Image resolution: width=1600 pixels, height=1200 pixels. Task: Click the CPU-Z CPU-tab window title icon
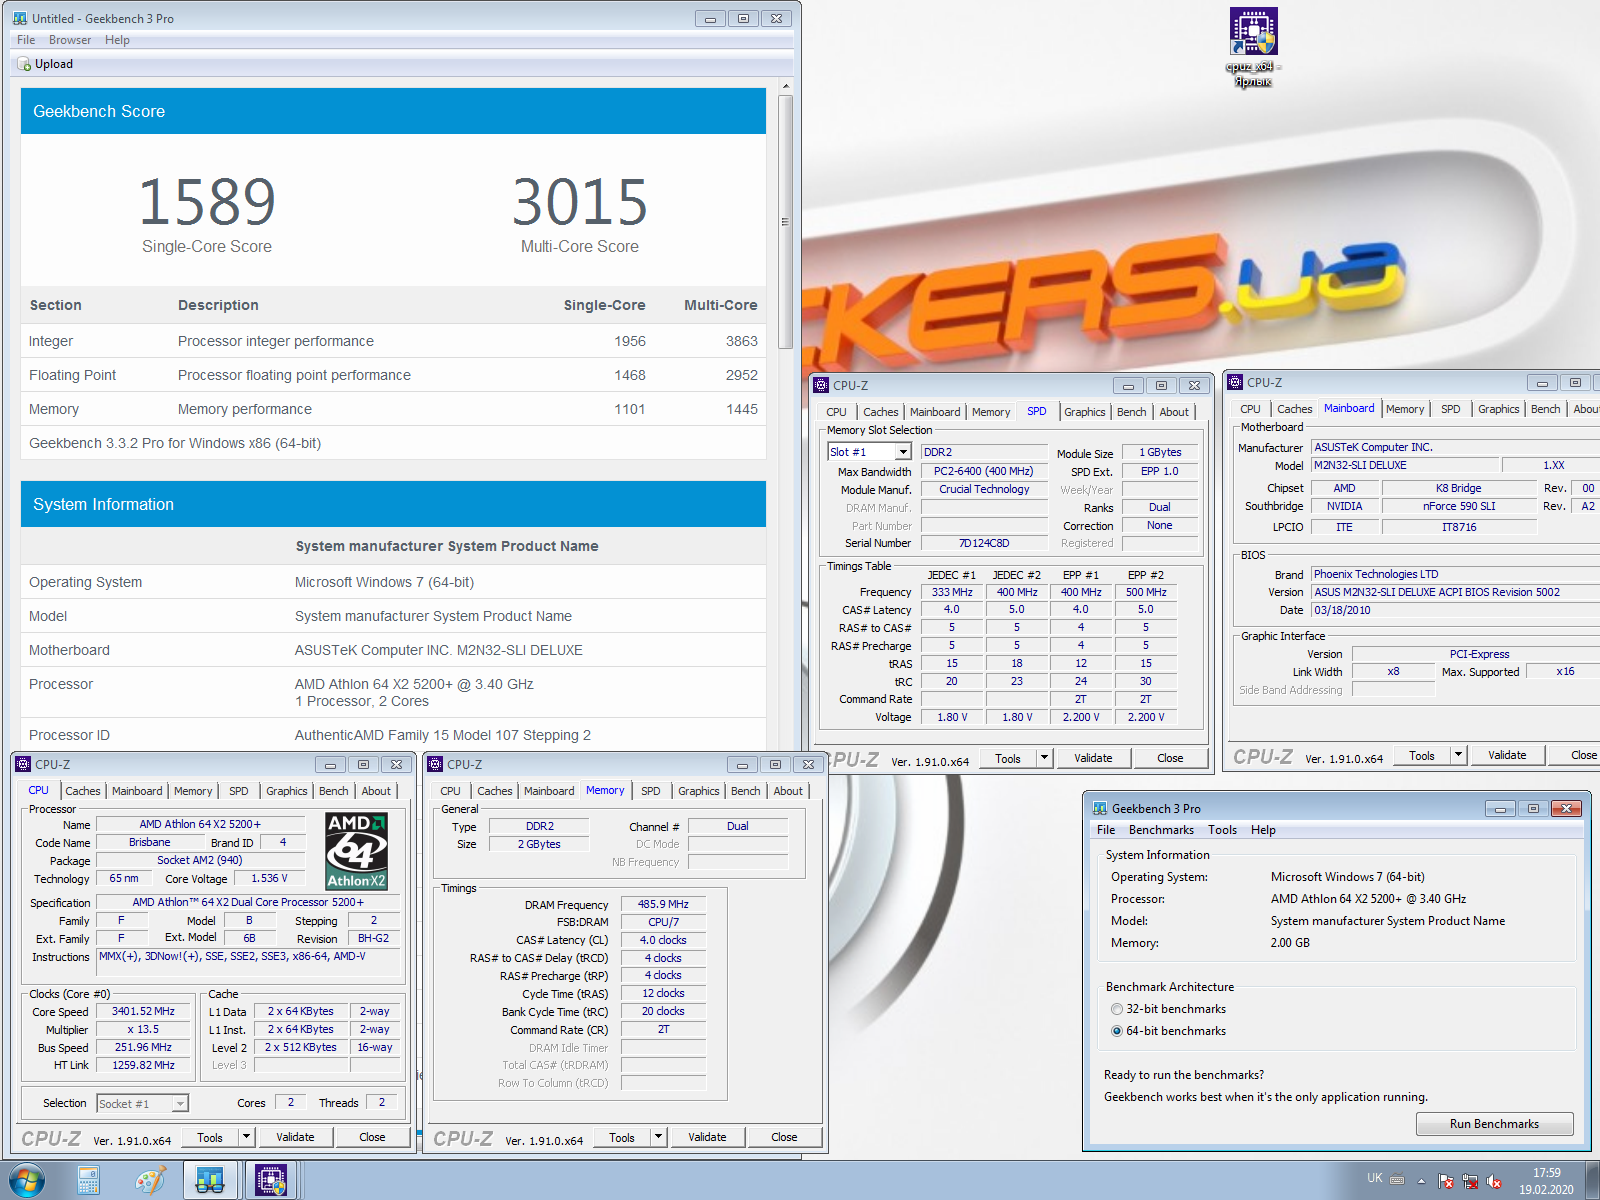(x=23, y=764)
